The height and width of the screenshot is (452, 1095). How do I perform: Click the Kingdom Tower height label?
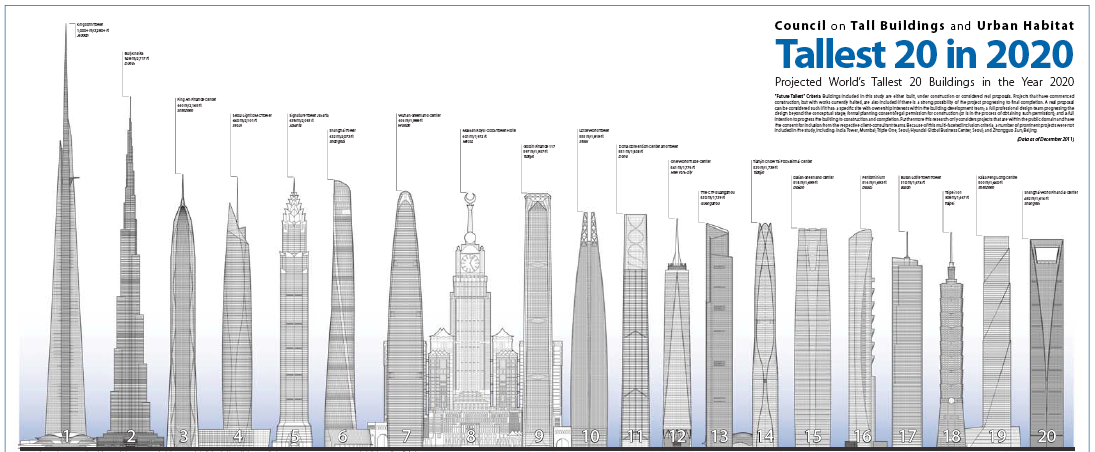pyautogui.click(x=94, y=29)
